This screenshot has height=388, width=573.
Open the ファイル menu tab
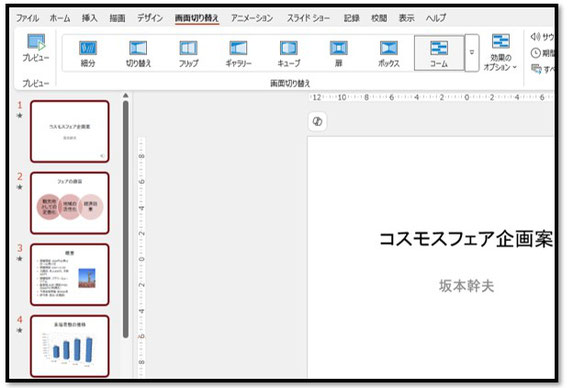point(27,18)
